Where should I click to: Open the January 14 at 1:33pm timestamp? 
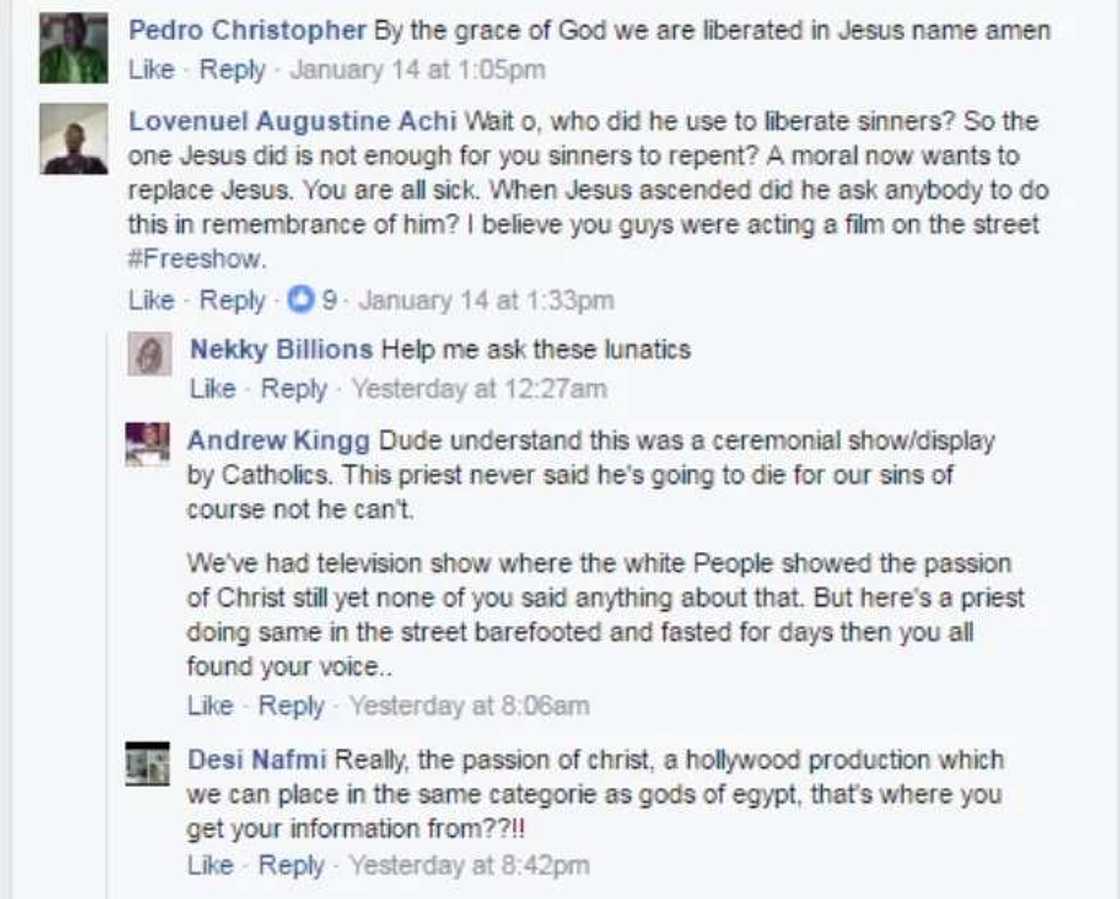point(486,300)
